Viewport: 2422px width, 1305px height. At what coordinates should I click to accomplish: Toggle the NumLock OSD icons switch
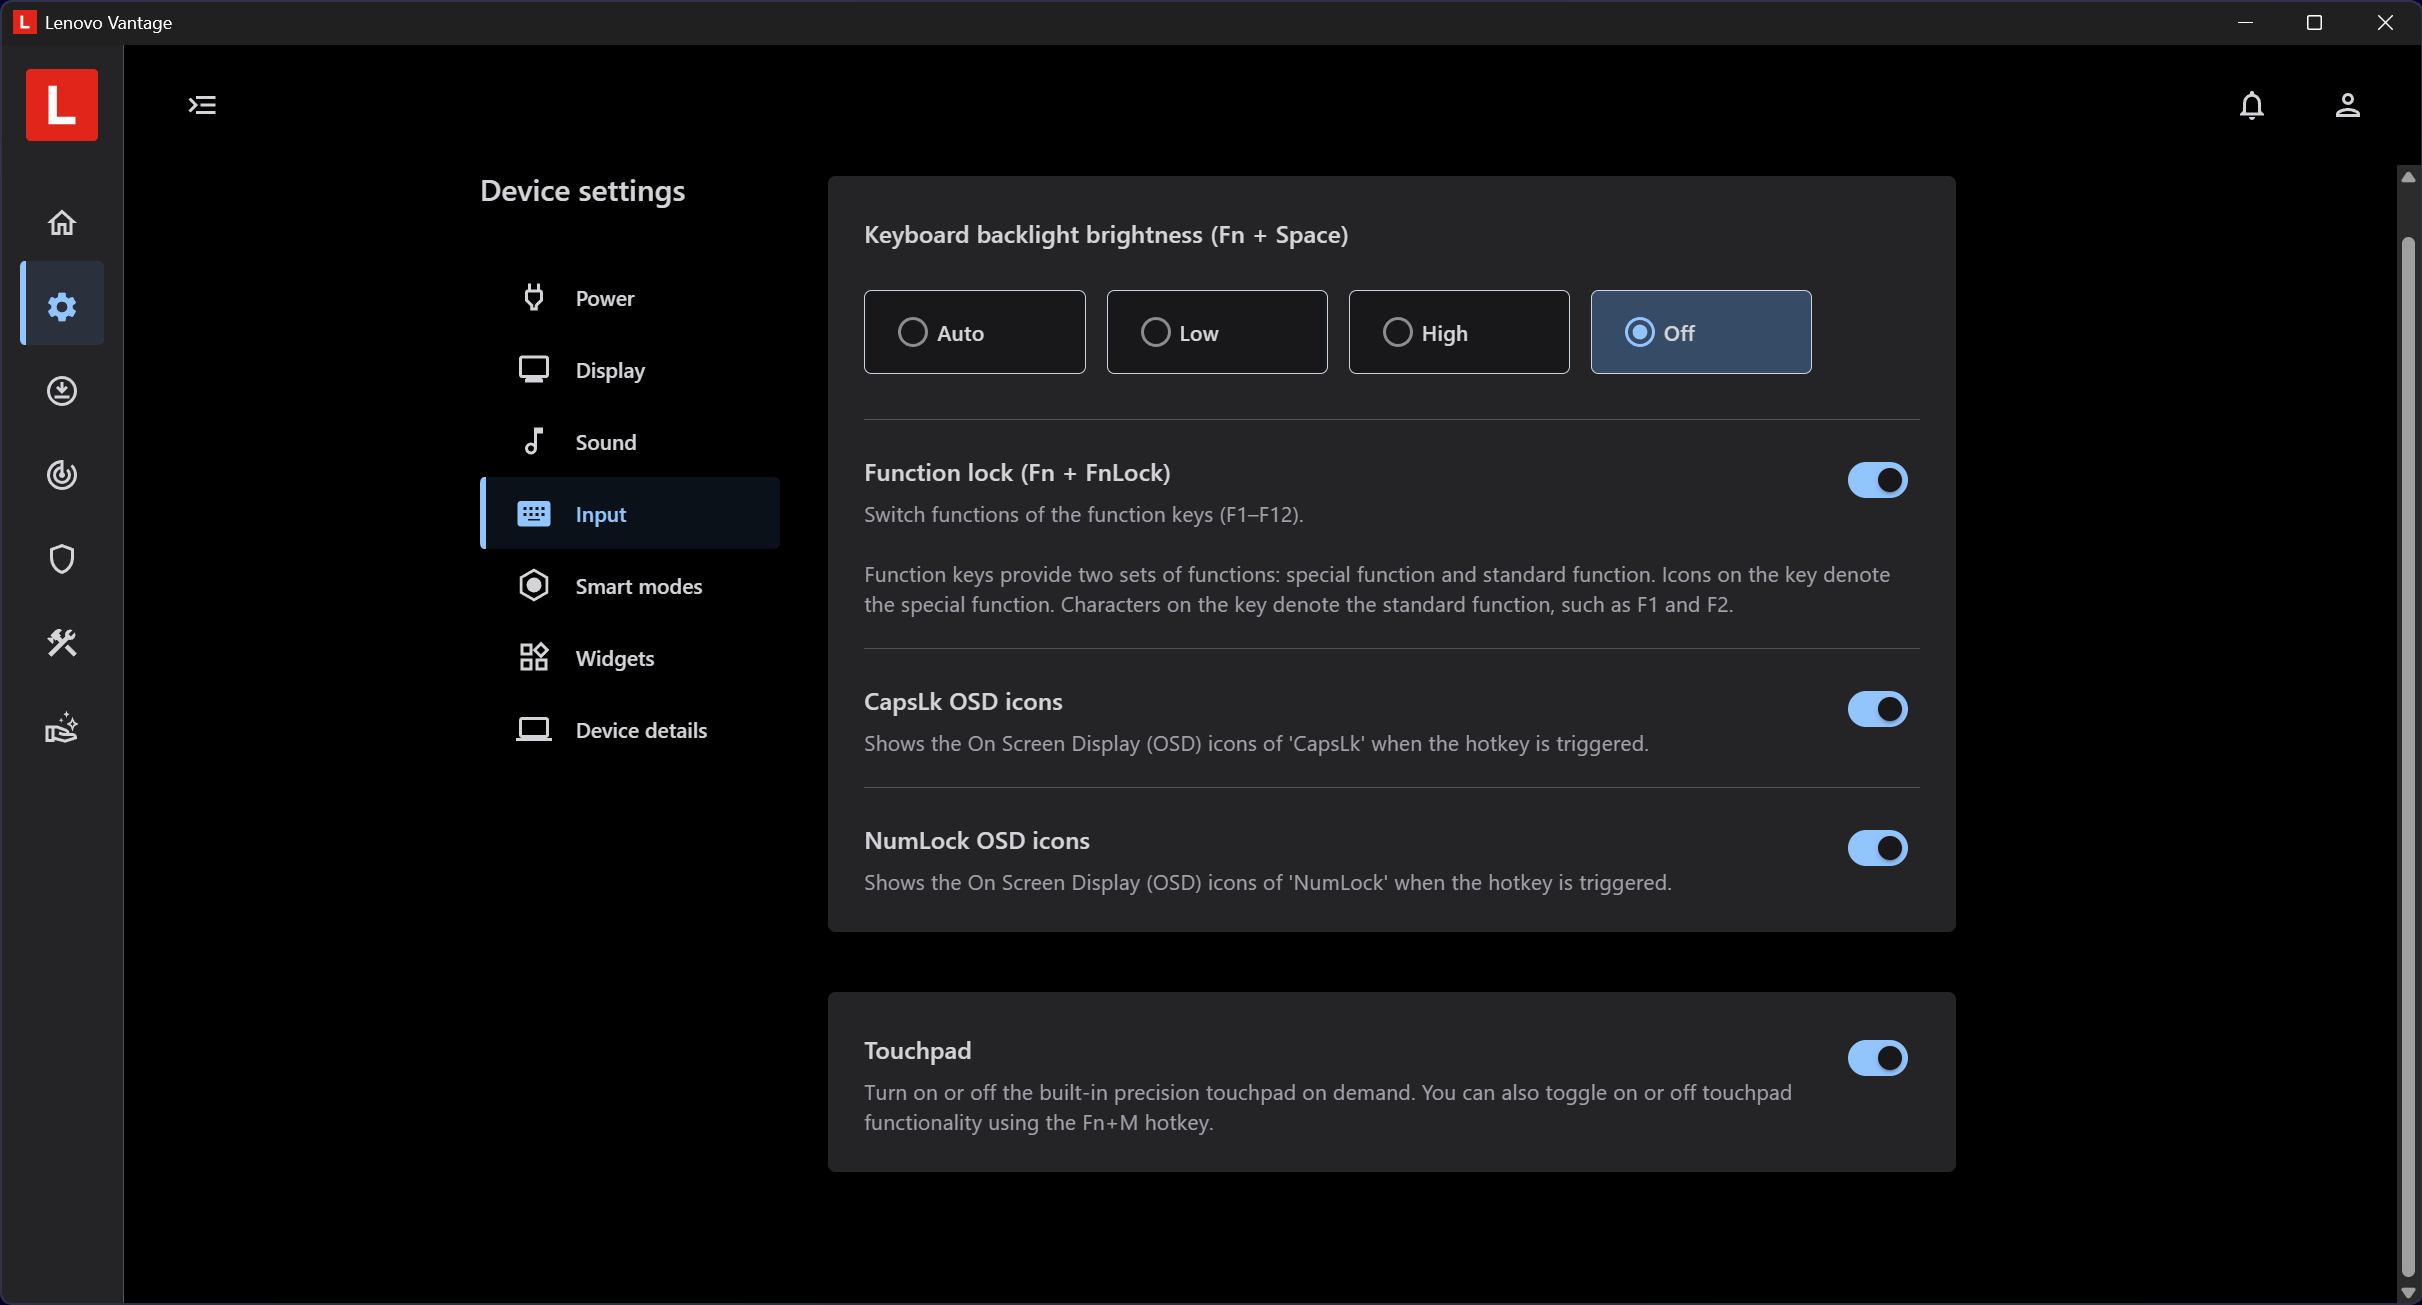[1877, 848]
